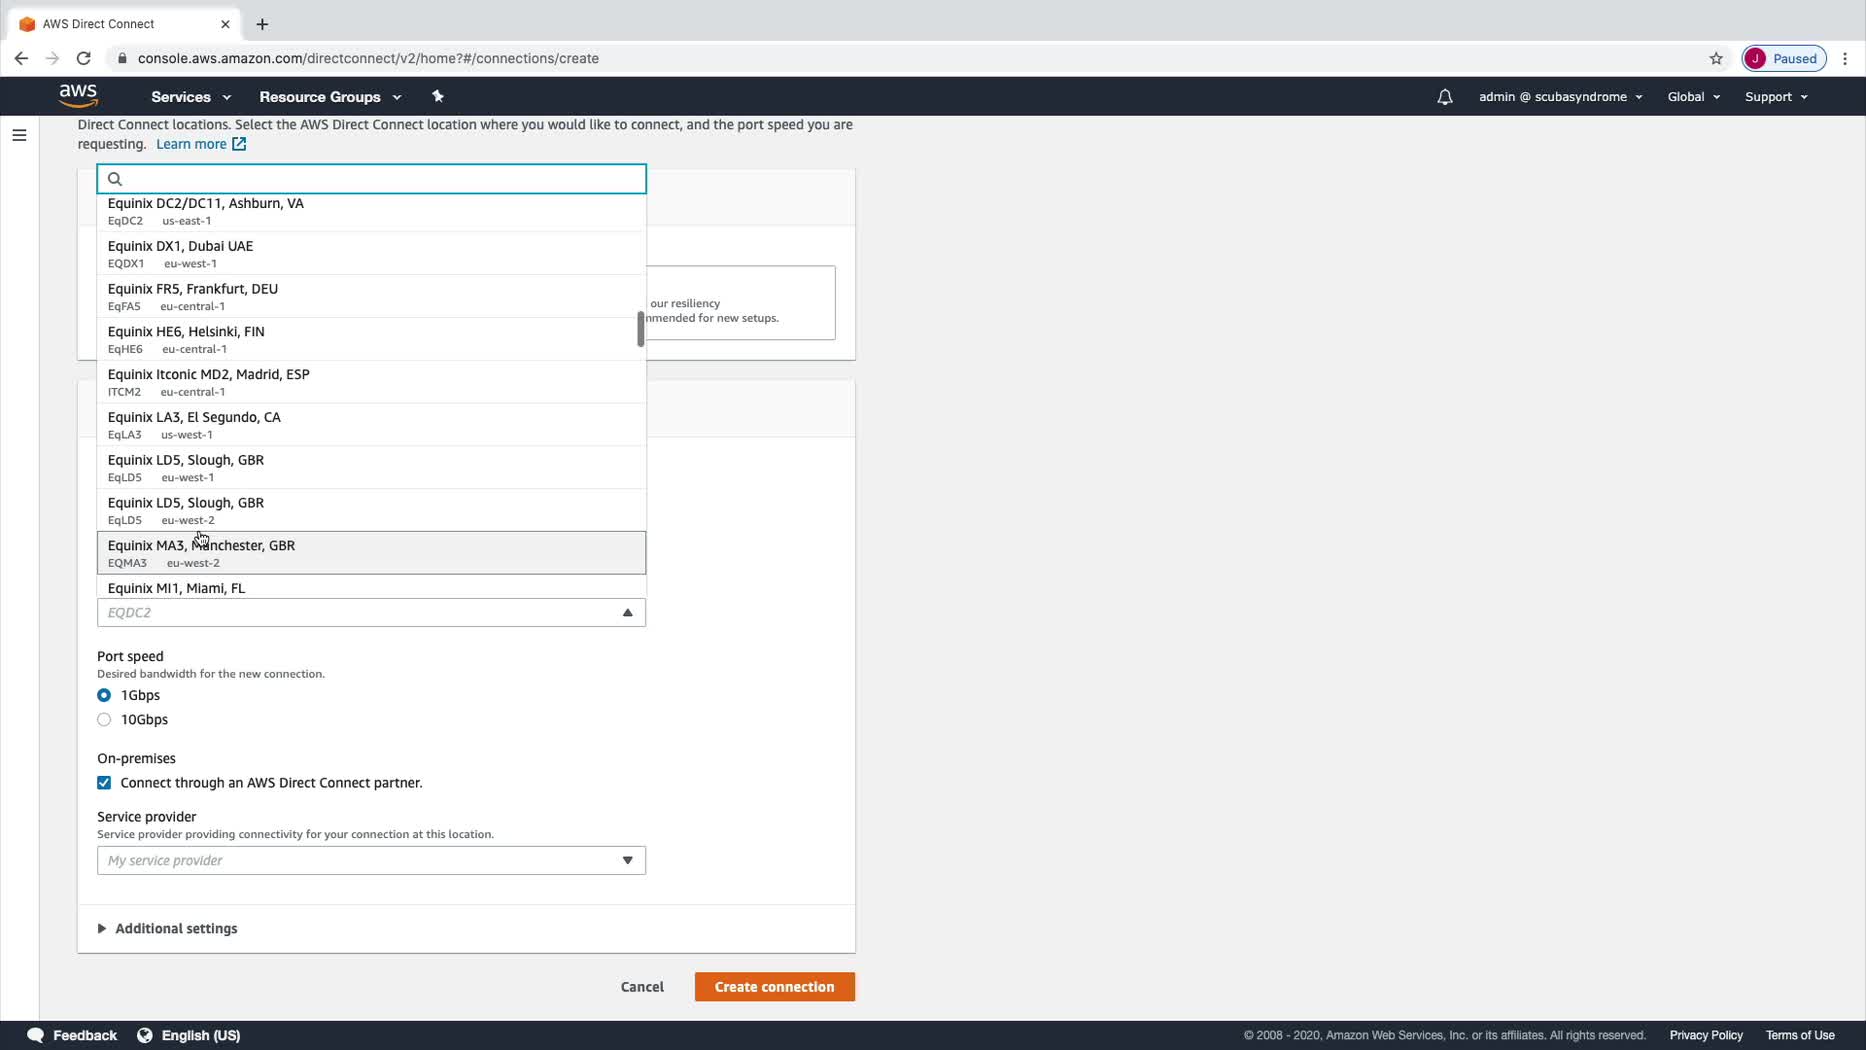
Task: Toggle the hamburger side navigation menu
Action: click(x=19, y=135)
